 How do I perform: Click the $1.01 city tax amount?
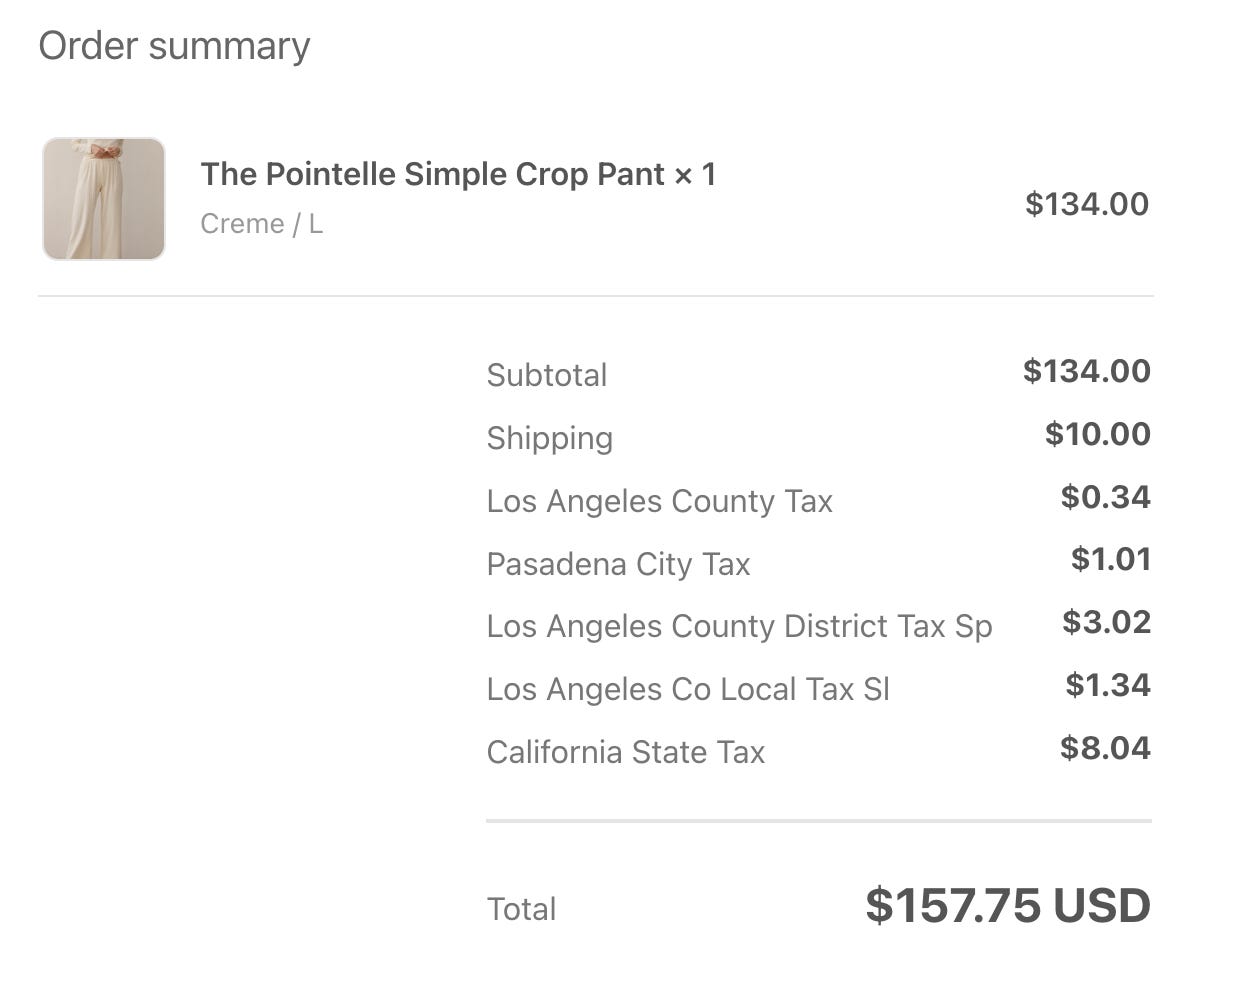(1111, 559)
